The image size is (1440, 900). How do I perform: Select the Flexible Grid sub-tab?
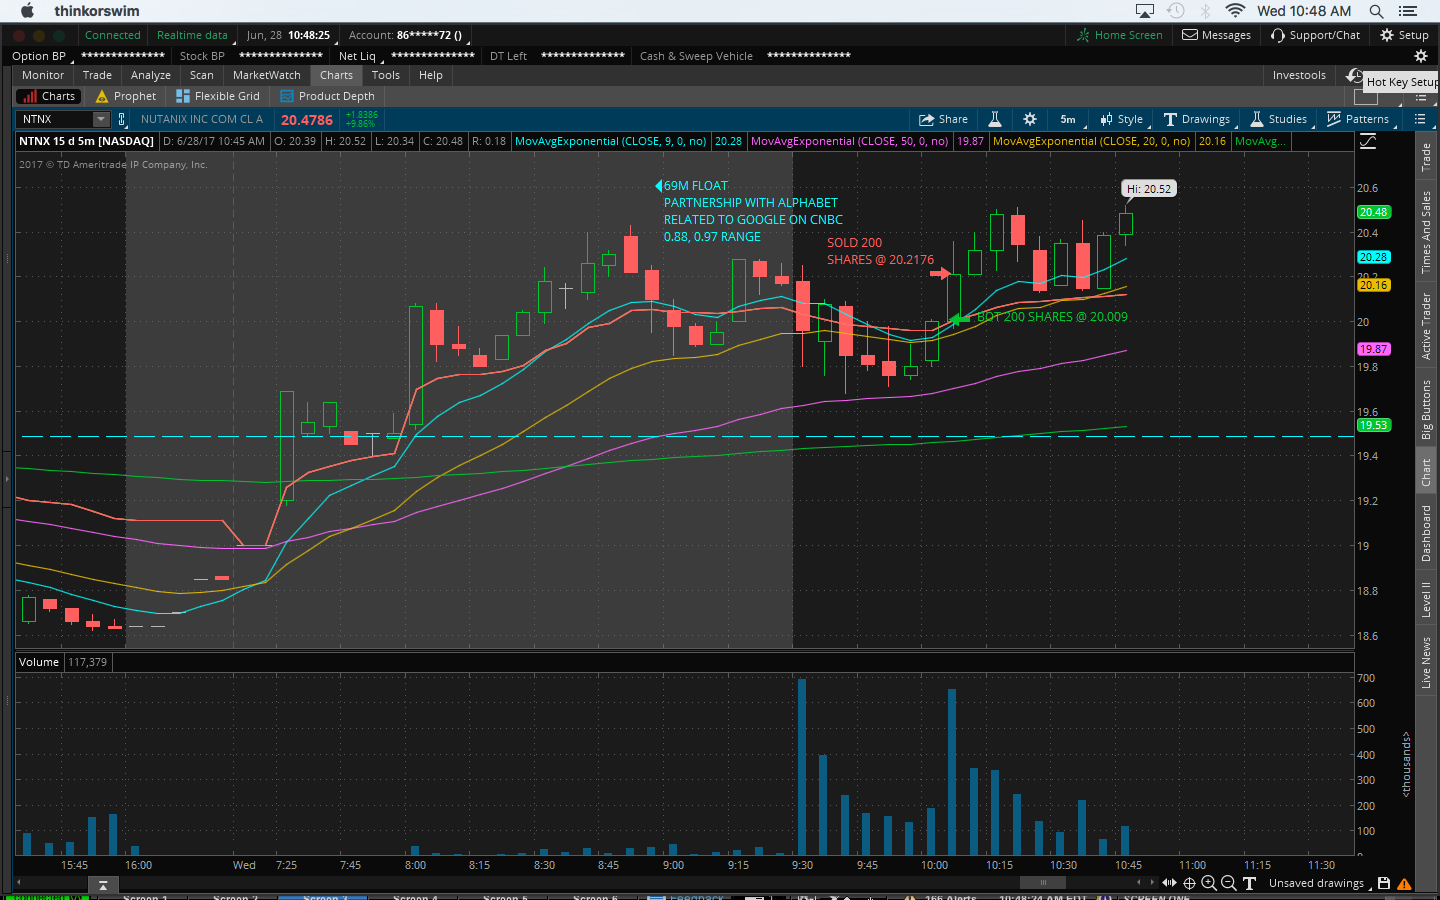(x=218, y=96)
